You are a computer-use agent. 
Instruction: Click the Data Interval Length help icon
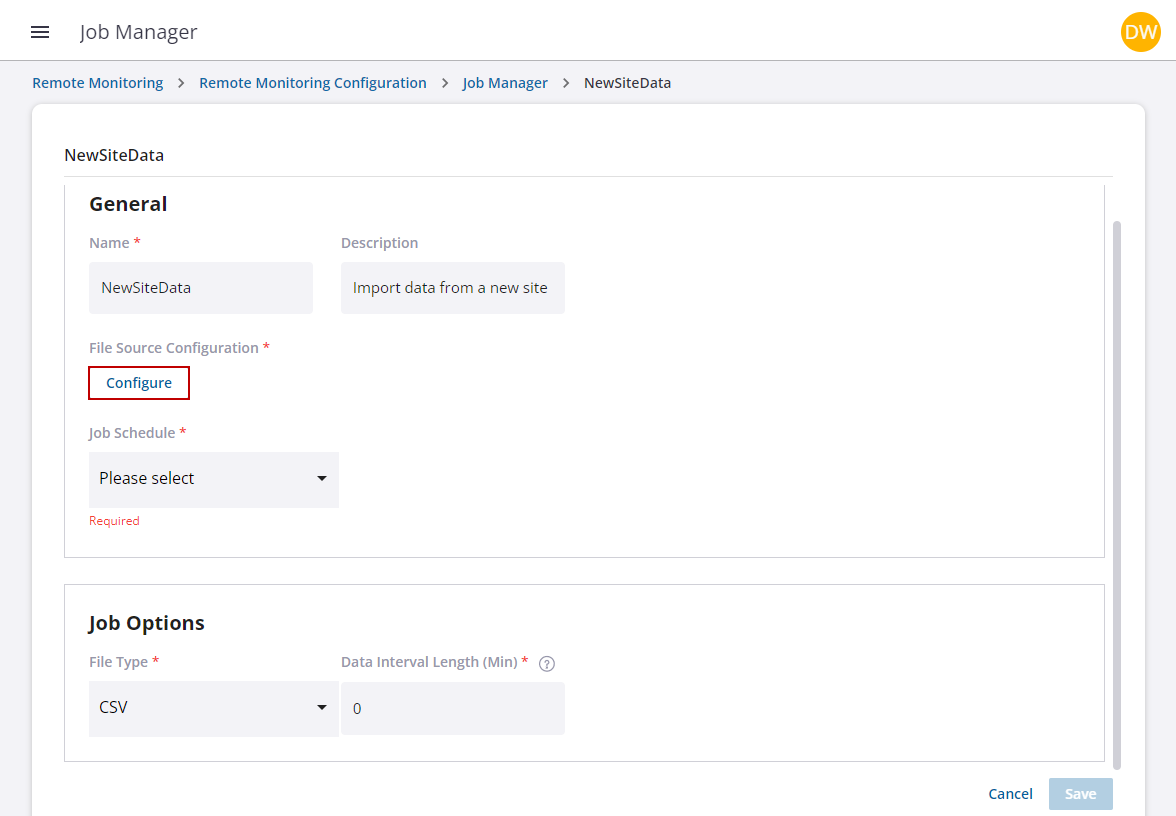[546, 663]
